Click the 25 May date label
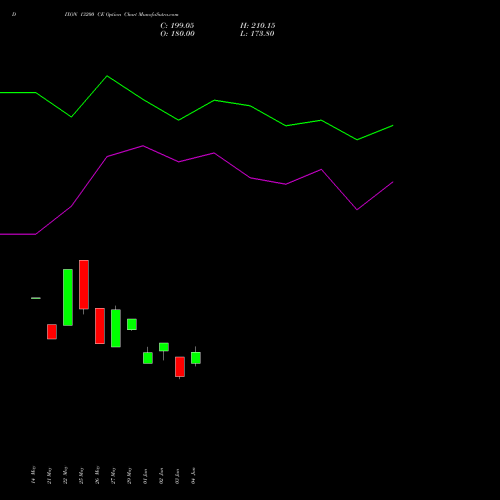500x500 pixels. [81, 476]
